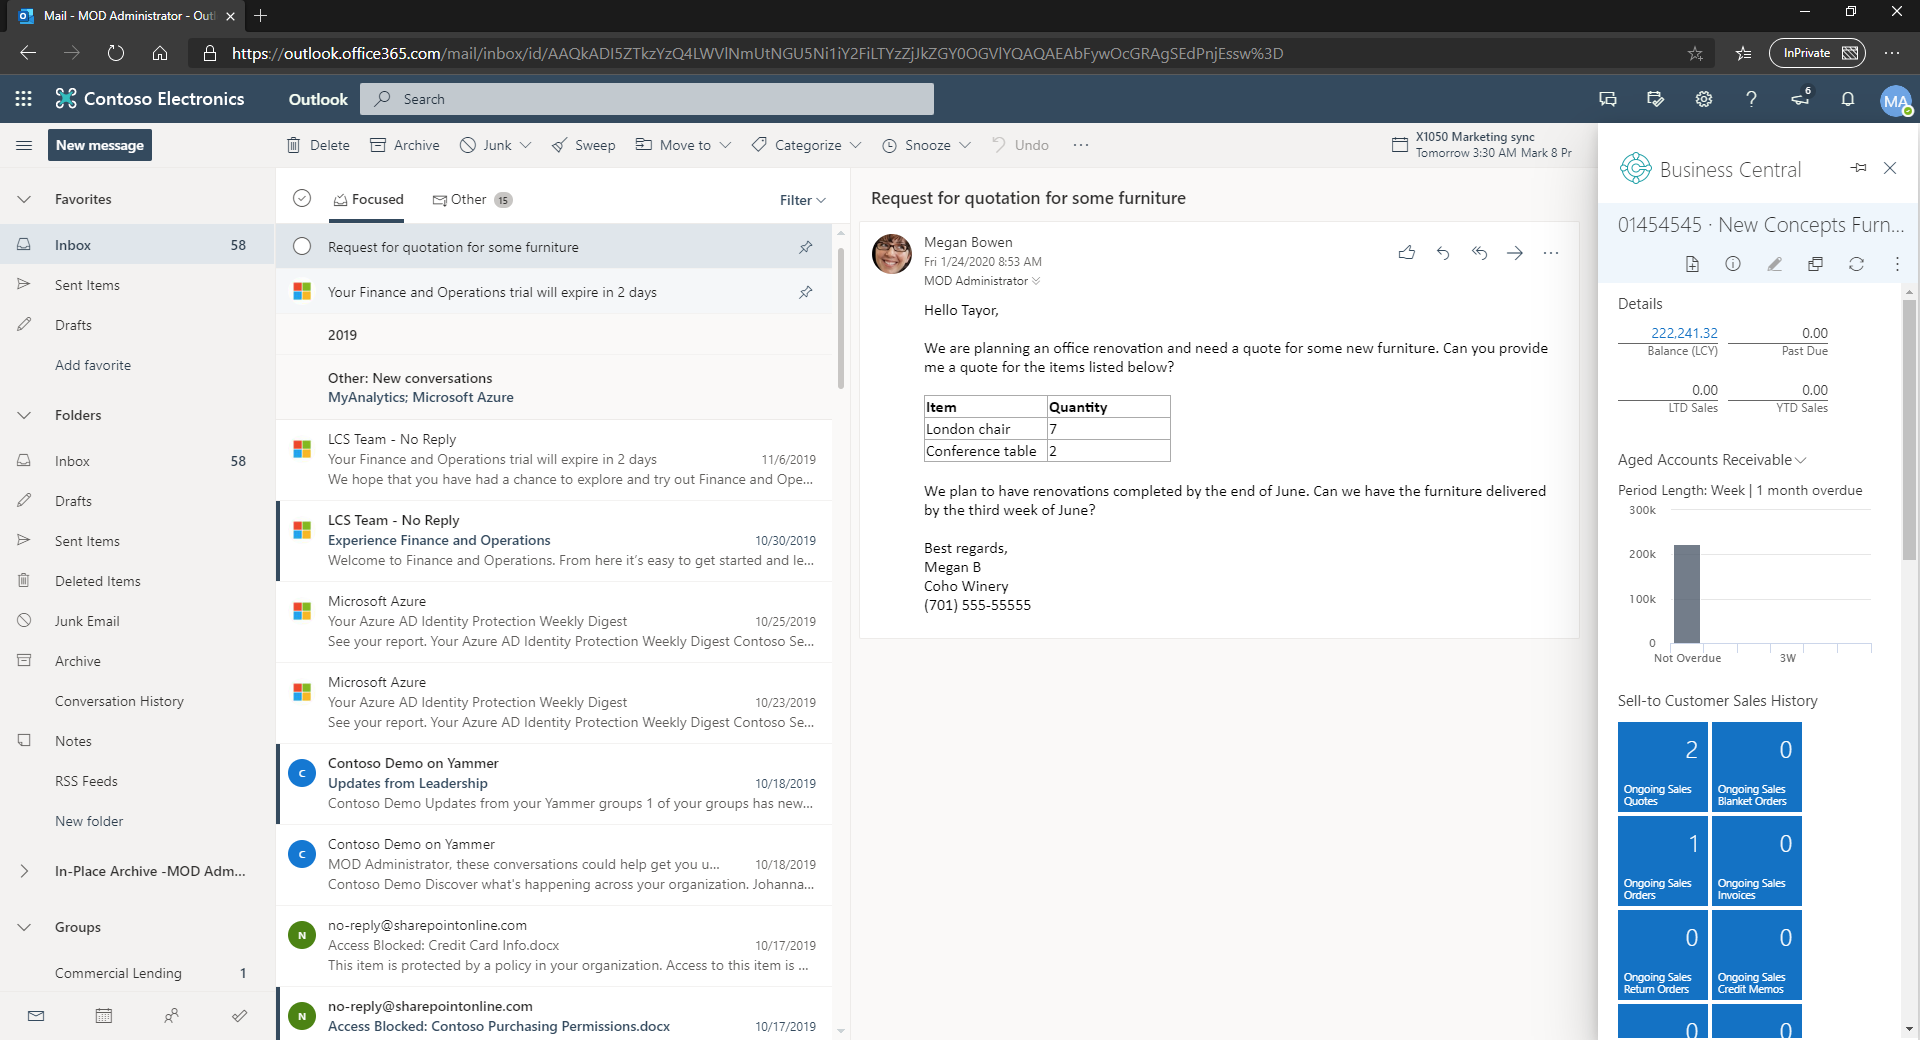This screenshot has width=1920, height=1040.
Task: Open Ongoing Sales Invoices tile
Action: click(1757, 861)
